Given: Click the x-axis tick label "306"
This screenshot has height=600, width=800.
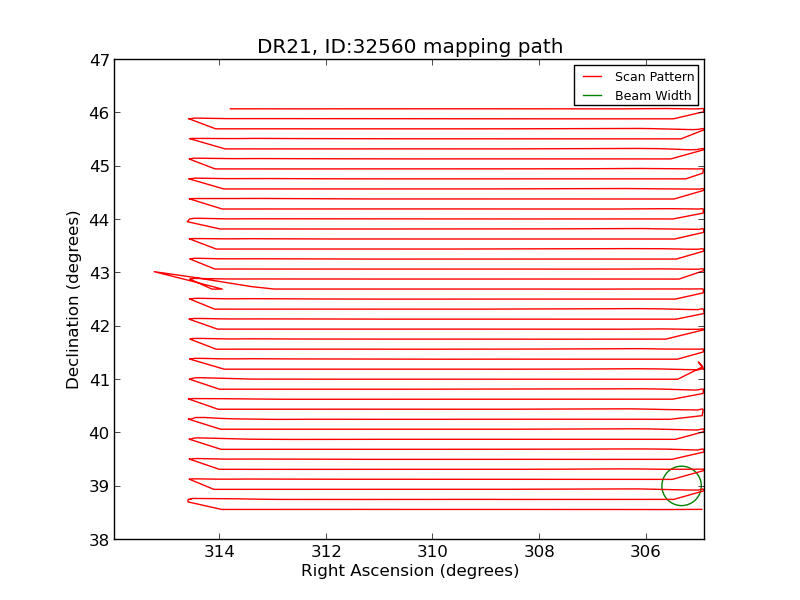Looking at the screenshot, I should coord(646,552).
